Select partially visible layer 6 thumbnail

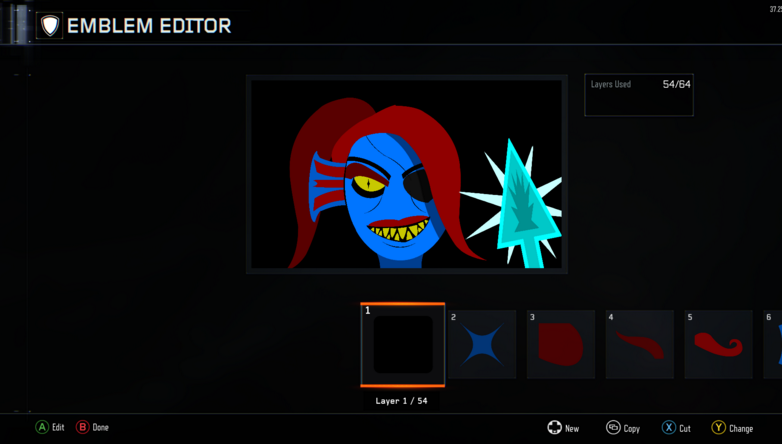pos(773,345)
